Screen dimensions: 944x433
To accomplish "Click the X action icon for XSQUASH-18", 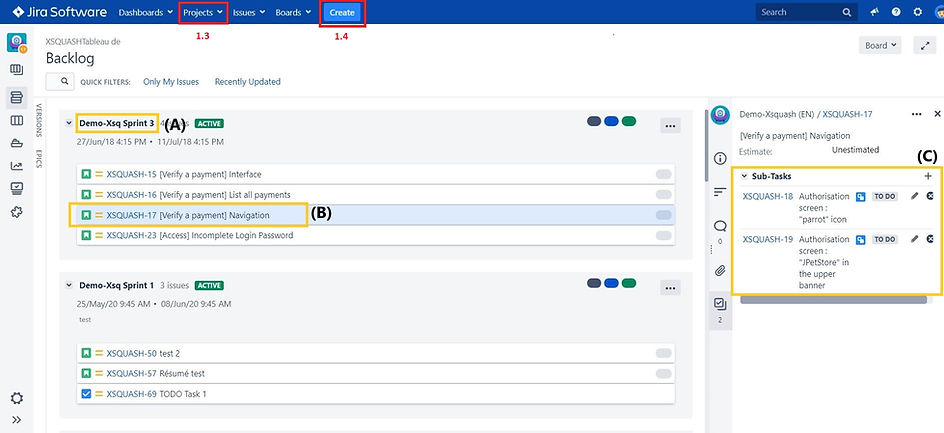I will 930,196.
